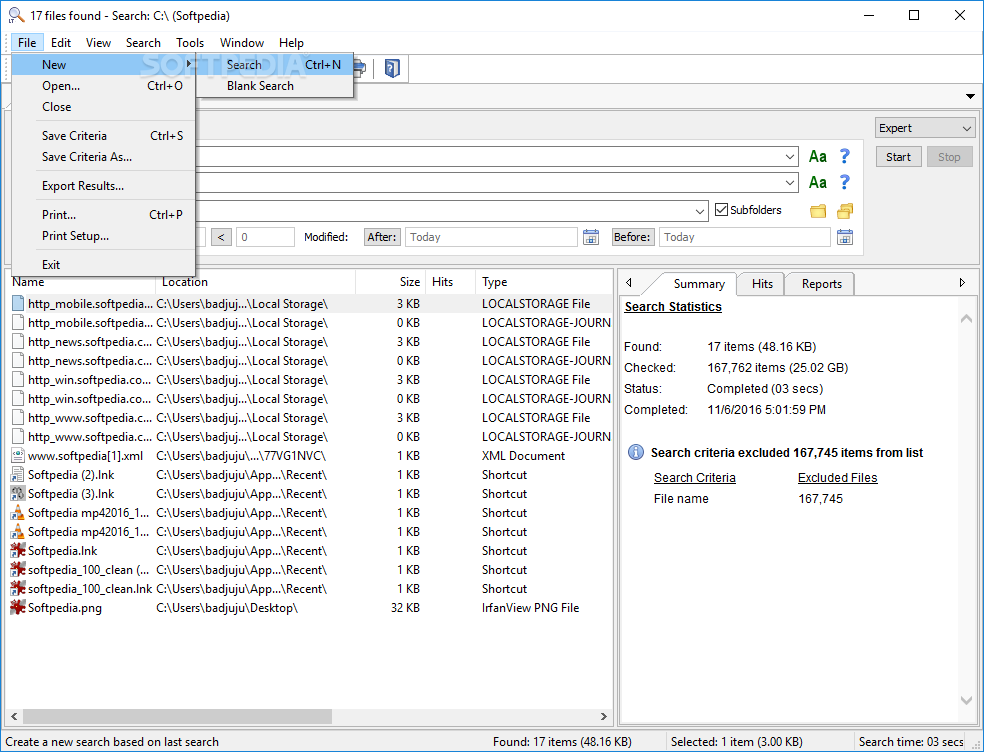The image size is (984, 752).
Task: Open the View menu
Action: [x=99, y=43]
